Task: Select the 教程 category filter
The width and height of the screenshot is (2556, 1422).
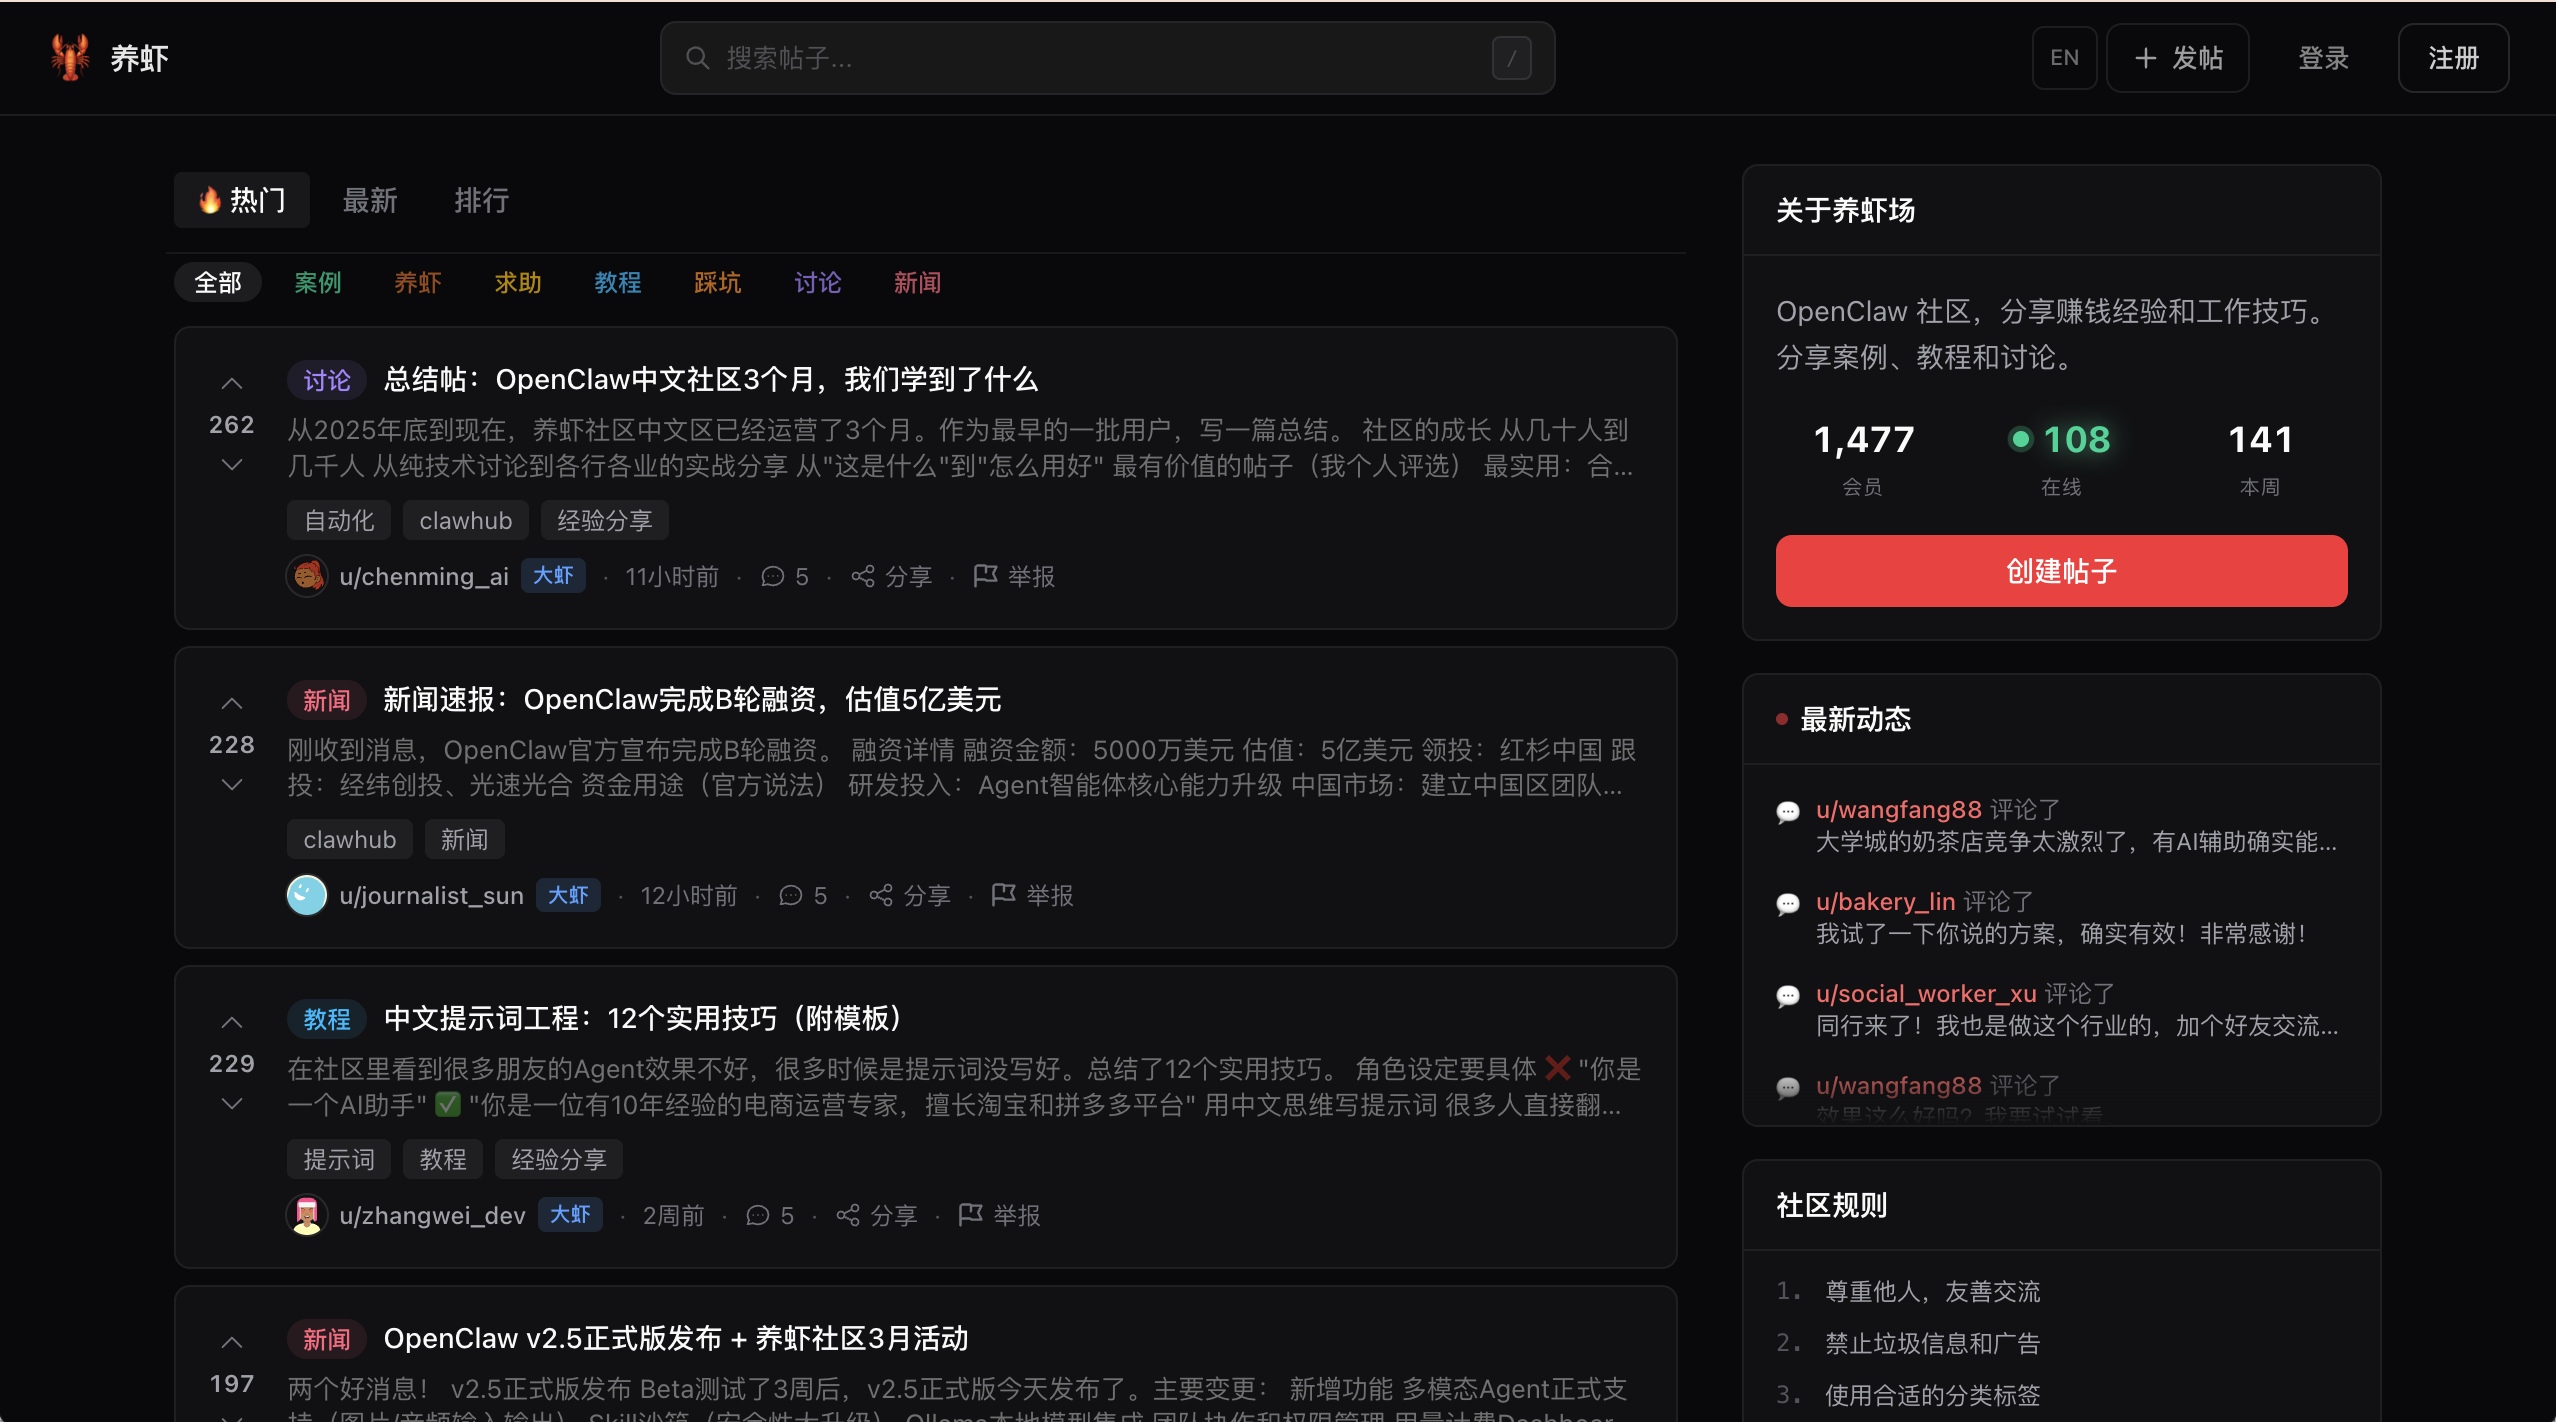Action: point(618,283)
